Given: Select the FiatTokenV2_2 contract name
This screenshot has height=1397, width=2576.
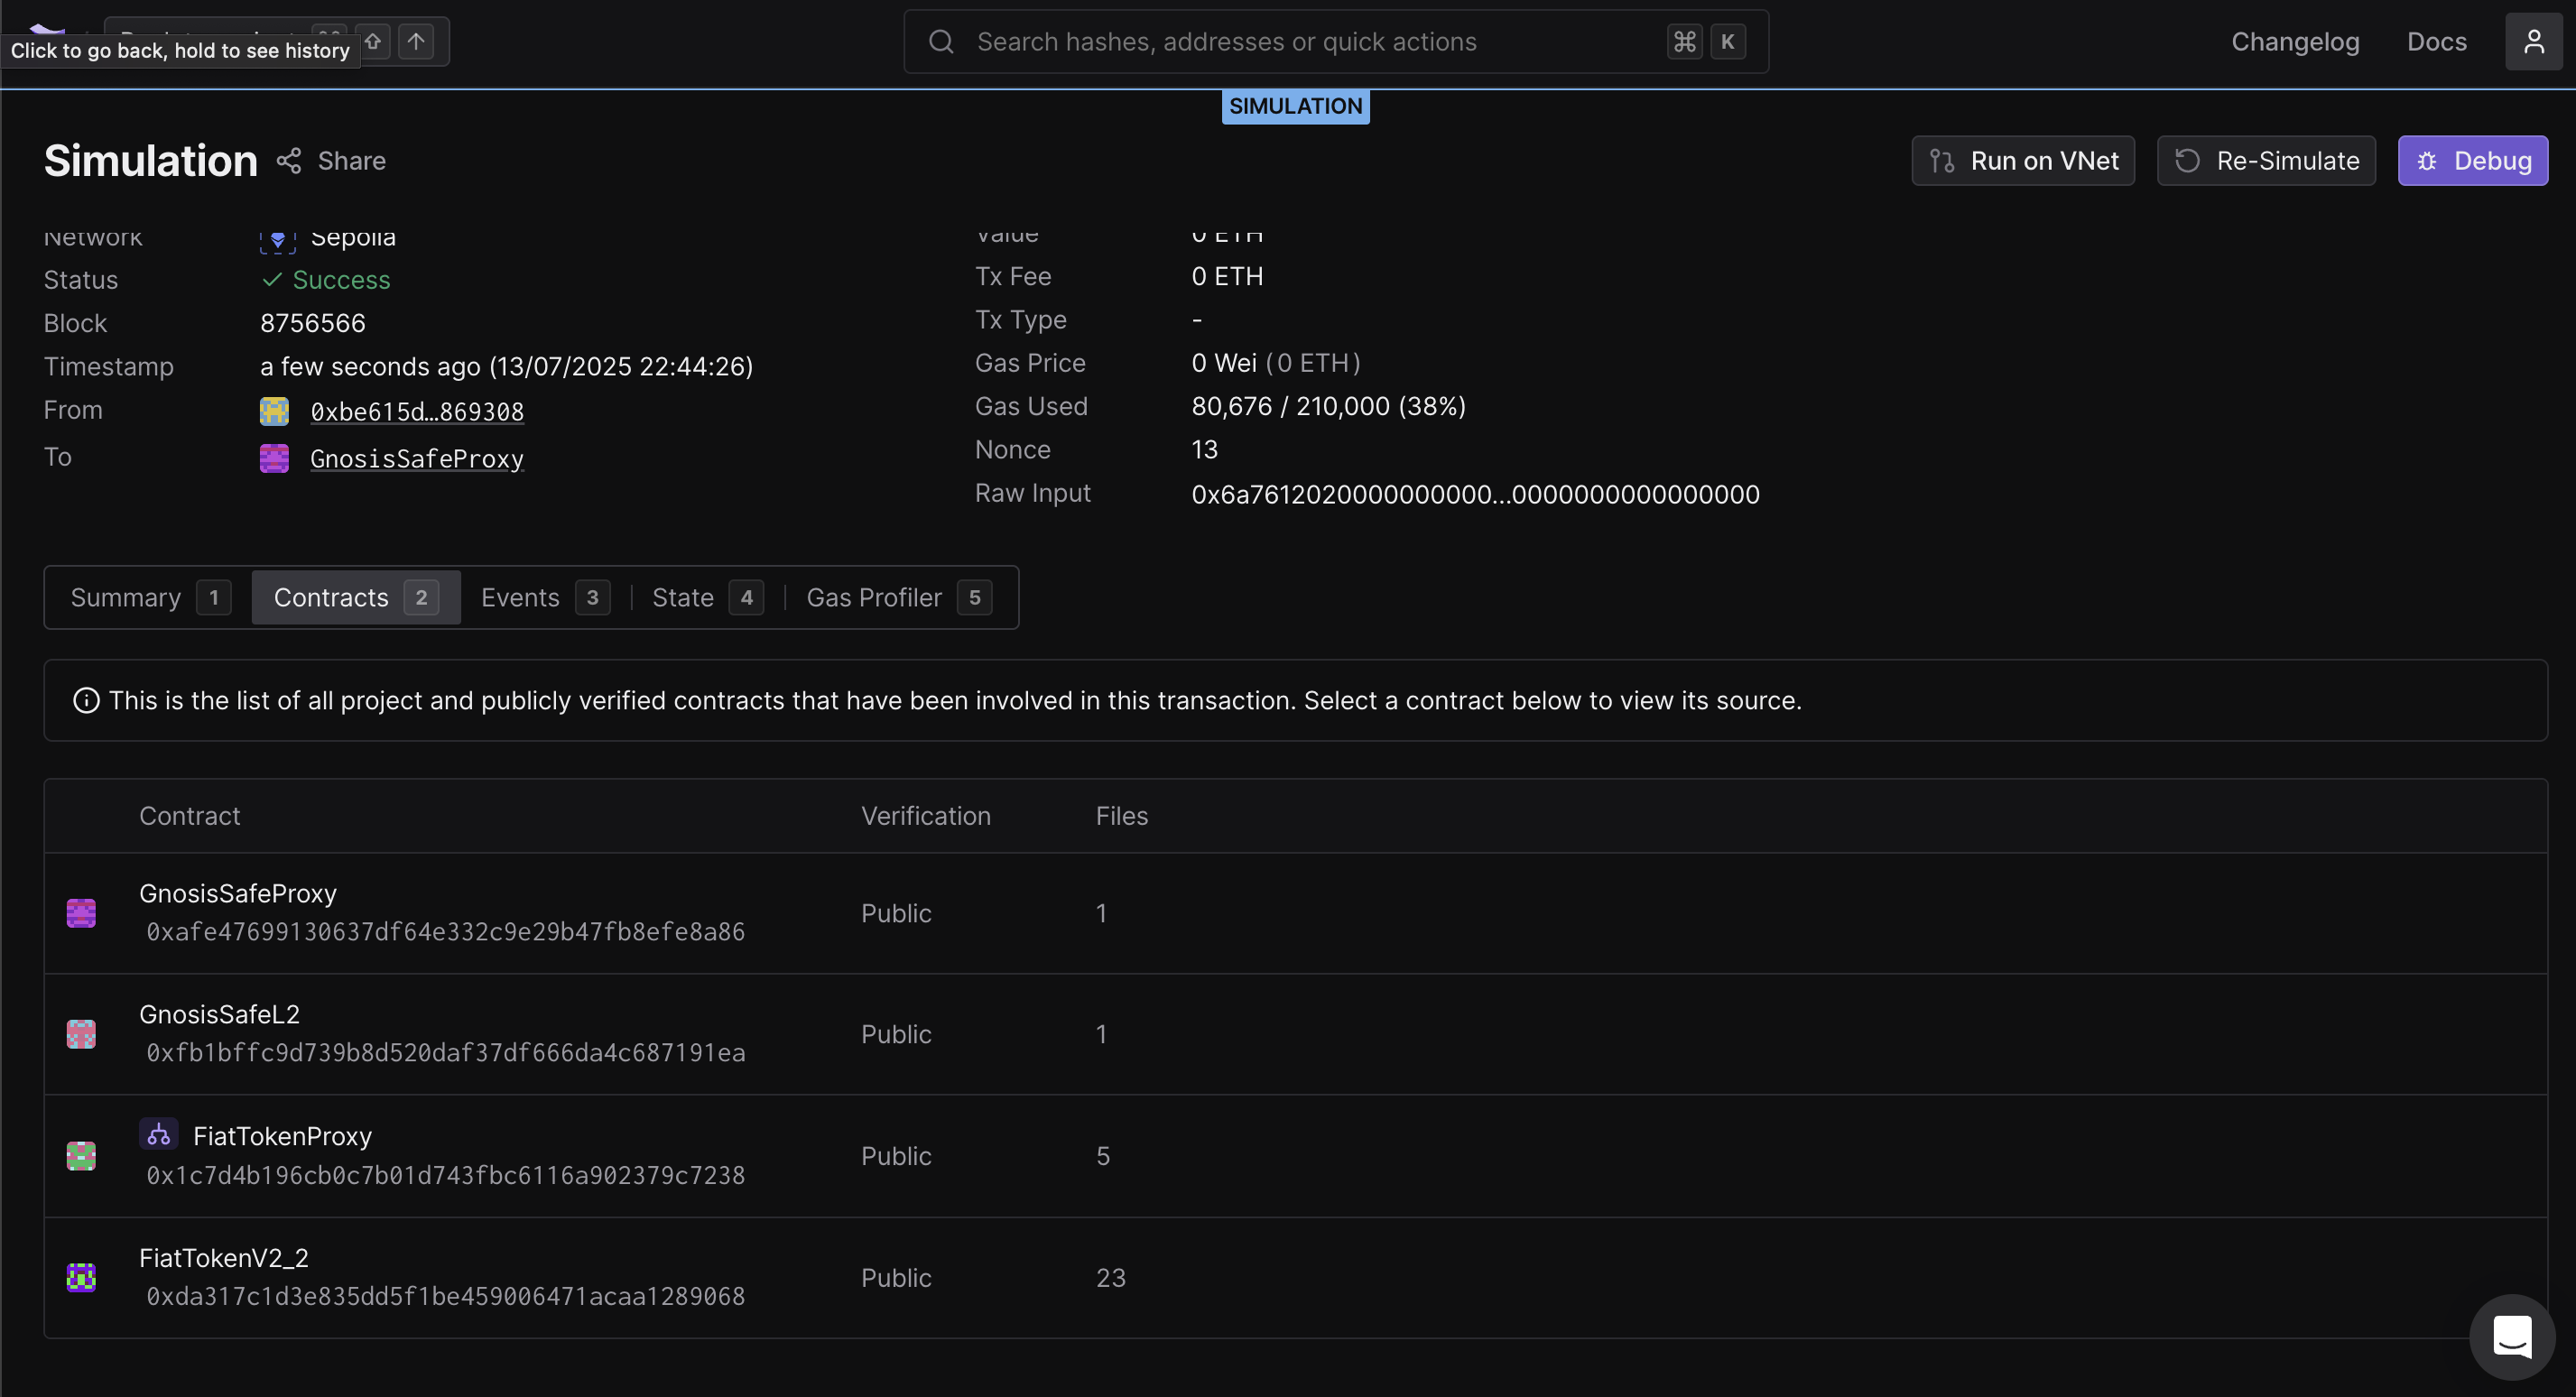Looking at the screenshot, I should tap(224, 1258).
